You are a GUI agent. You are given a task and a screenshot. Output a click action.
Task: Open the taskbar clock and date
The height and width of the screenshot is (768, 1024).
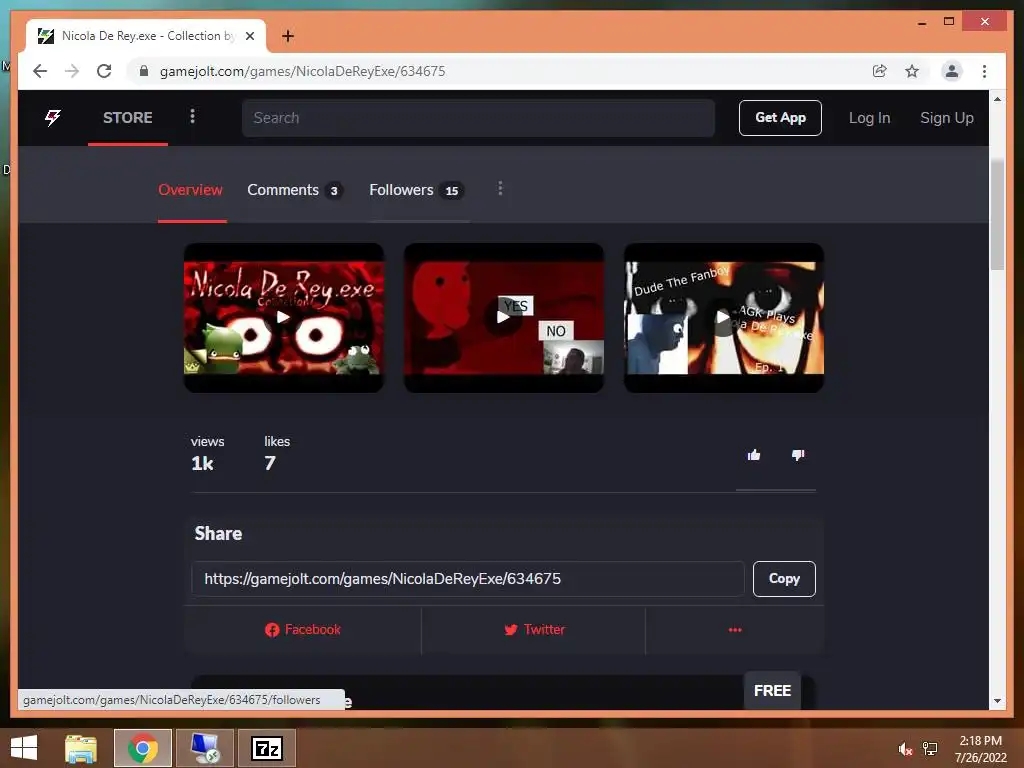coord(980,749)
